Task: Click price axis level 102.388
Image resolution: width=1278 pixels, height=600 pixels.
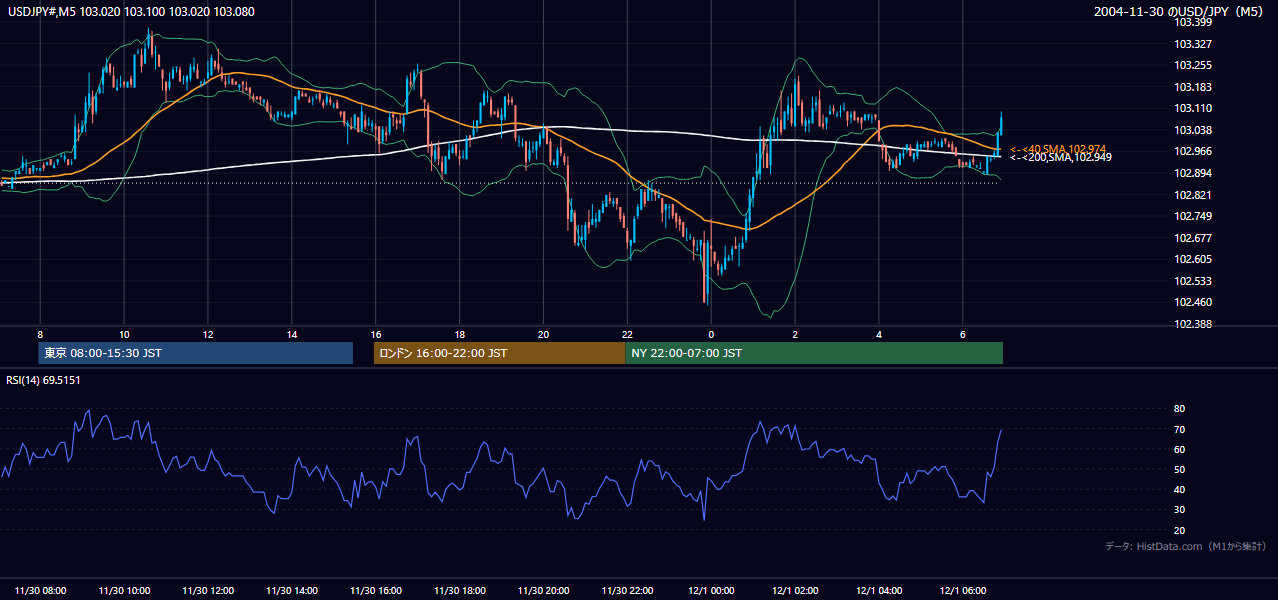Action: (1192, 324)
